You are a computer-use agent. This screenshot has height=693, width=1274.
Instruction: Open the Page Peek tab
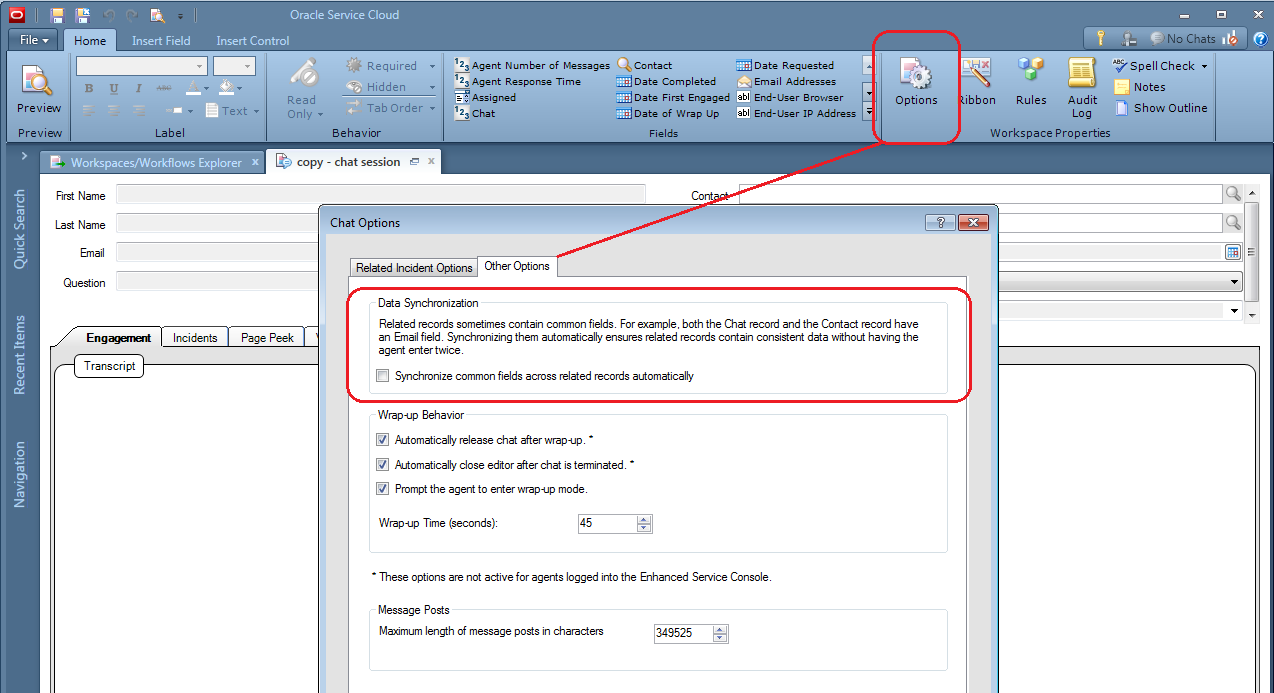(x=267, y=338)
